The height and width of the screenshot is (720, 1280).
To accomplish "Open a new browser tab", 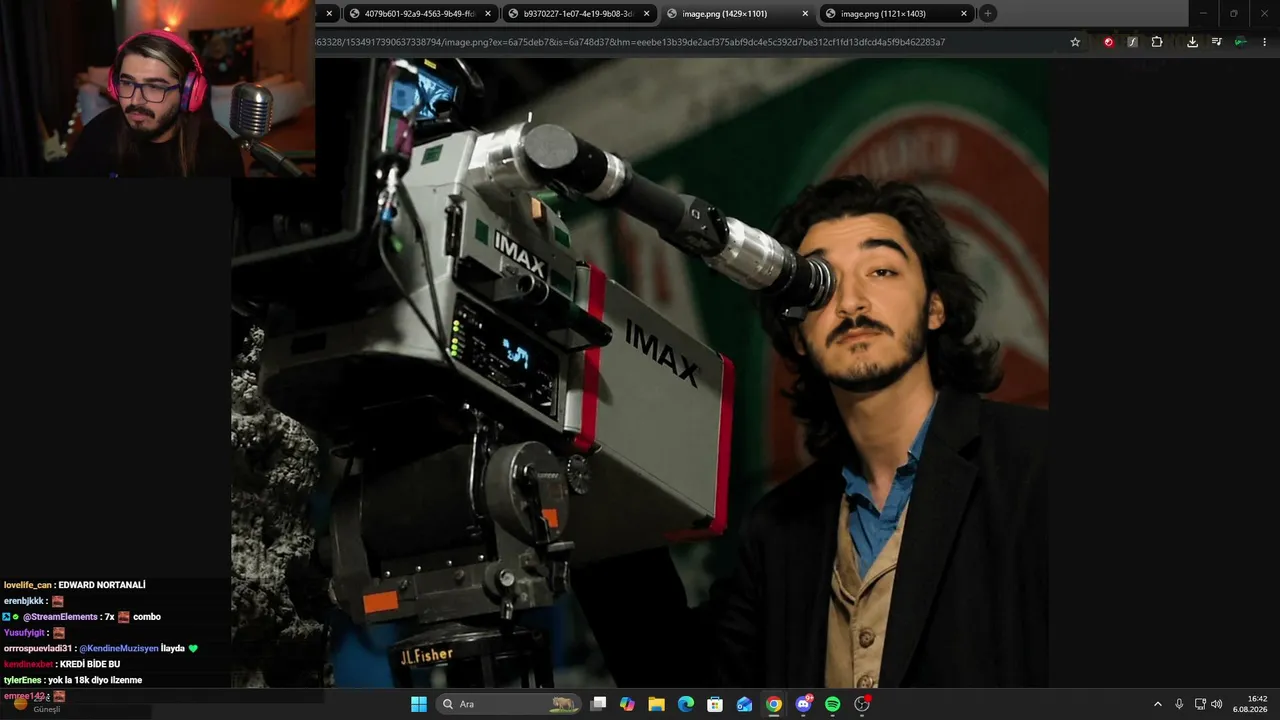I will point(988,14).
